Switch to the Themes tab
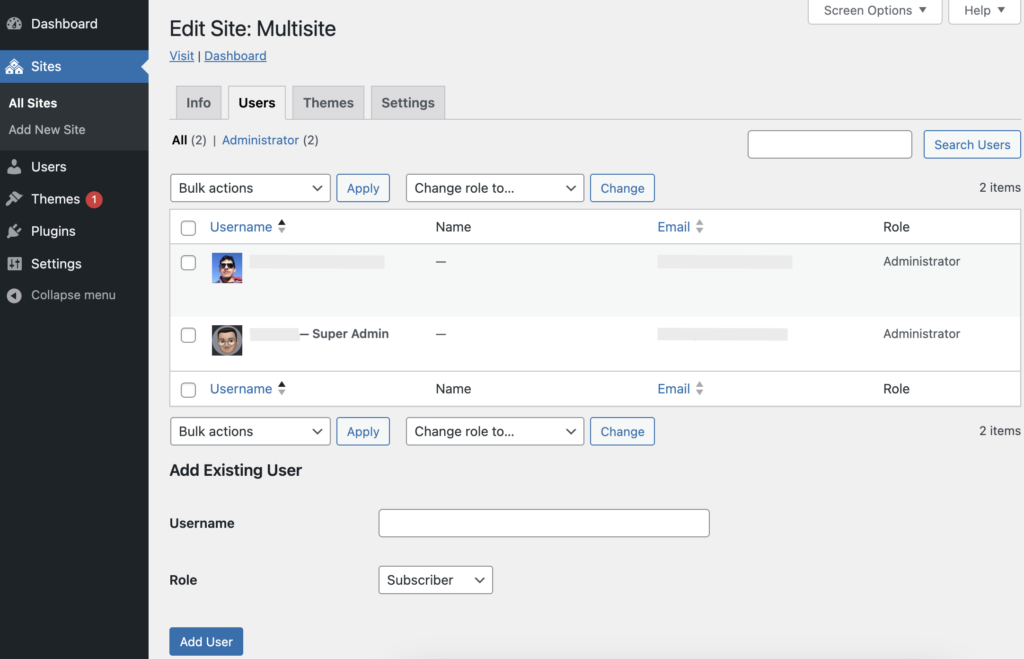The width and height of the screenshot is (1024, 659). pos(328,103)
